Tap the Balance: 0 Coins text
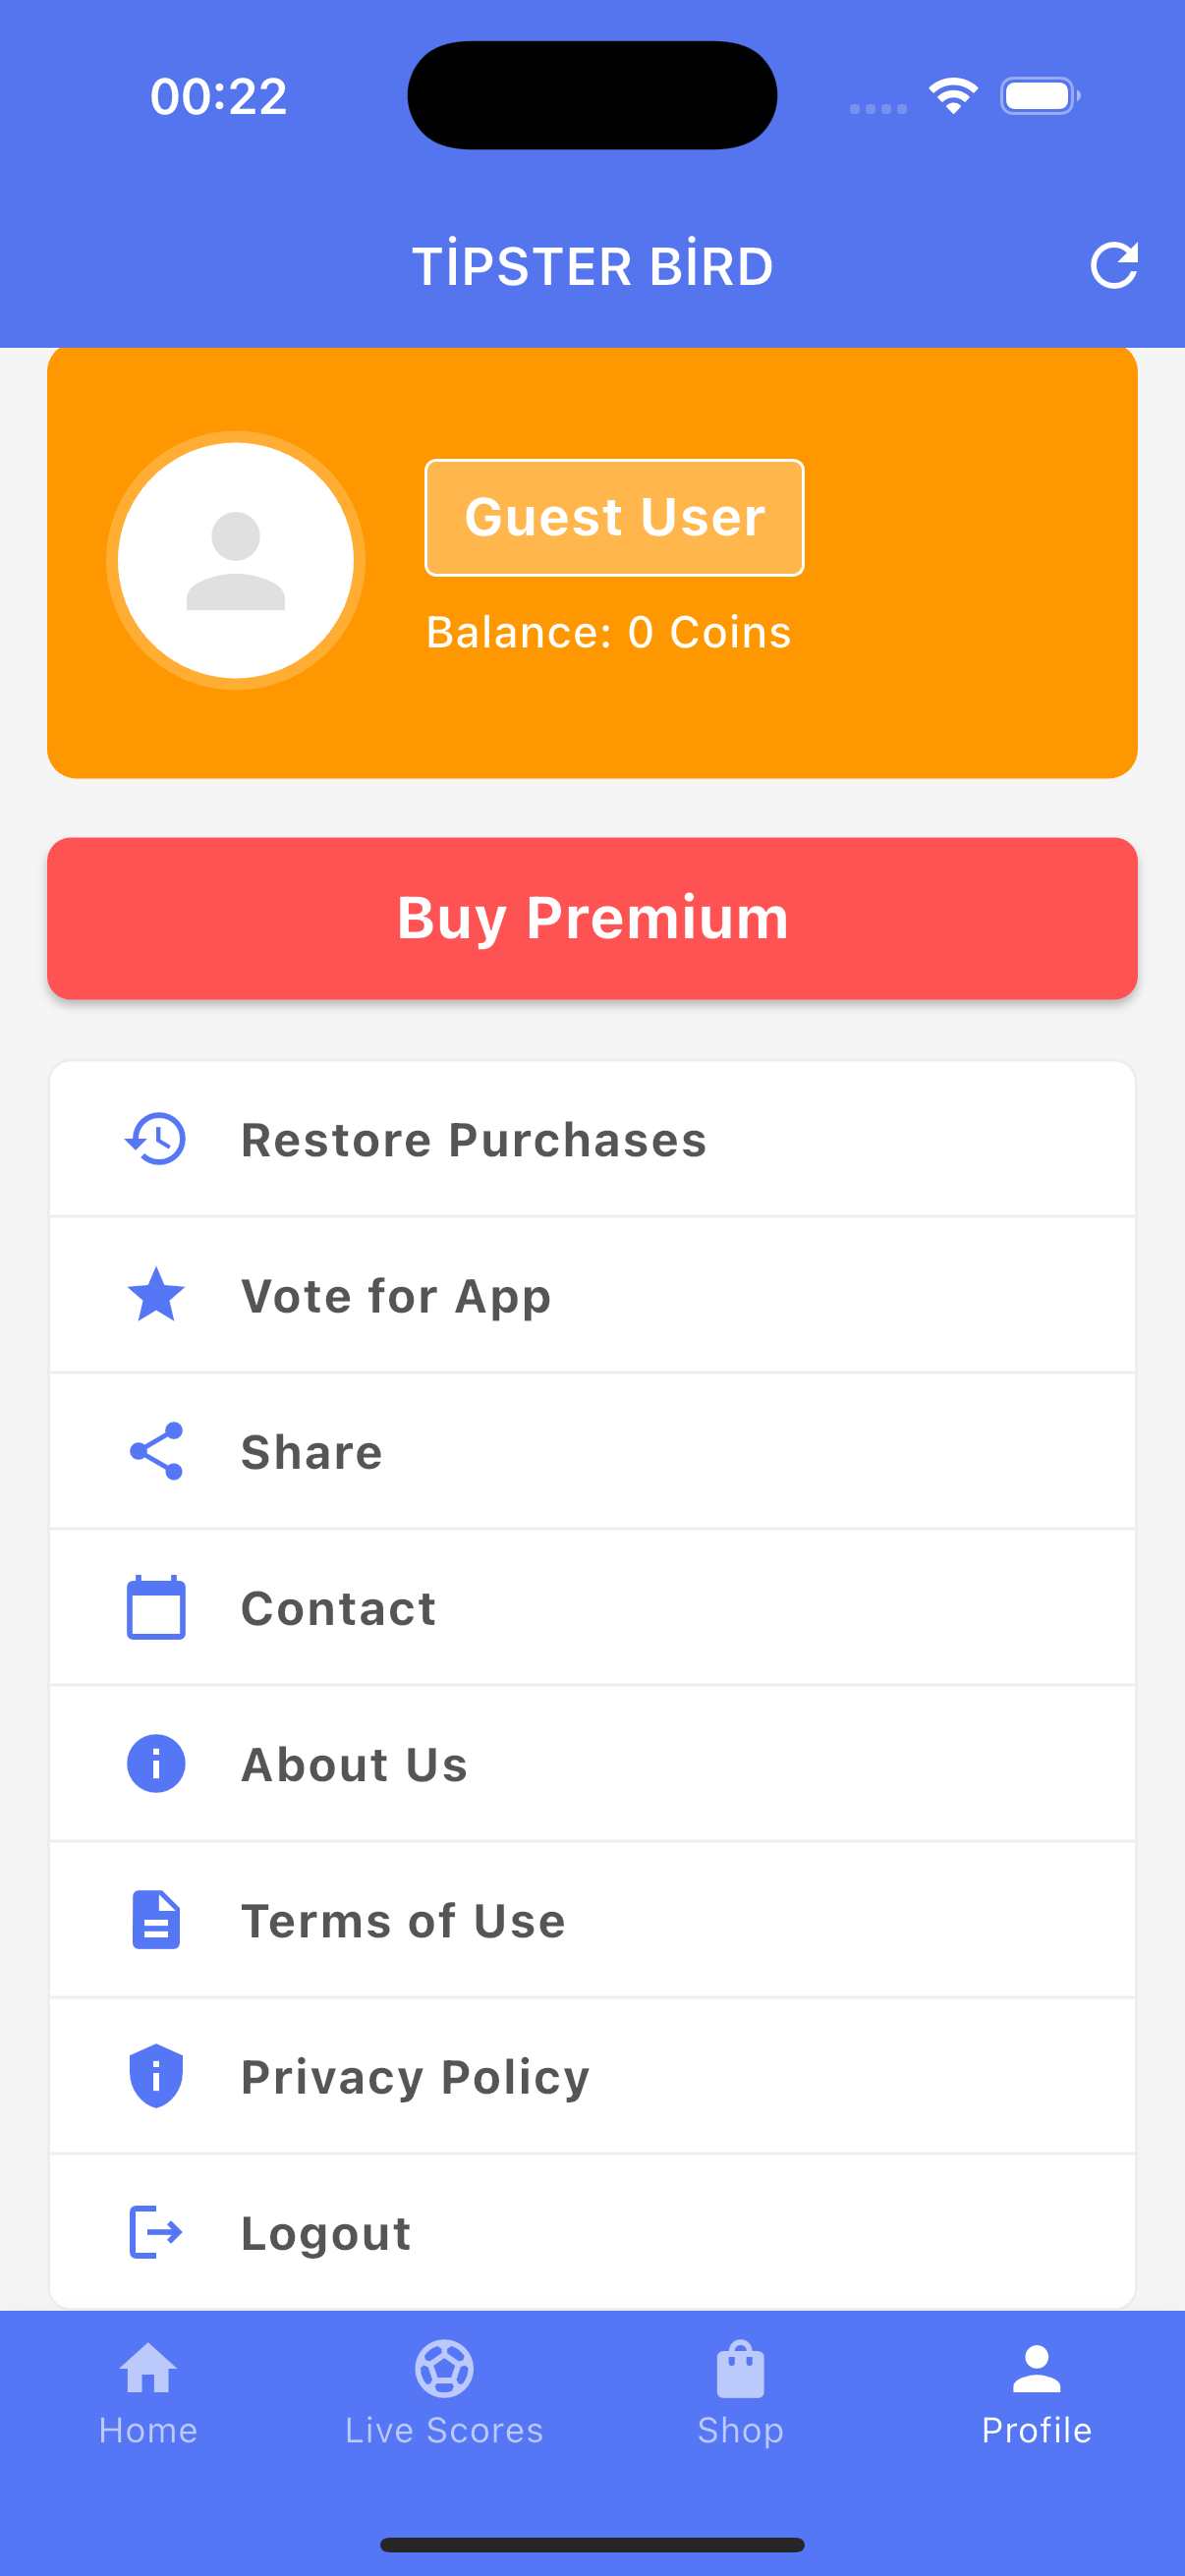The image size is (1185, 2576). click(608, 632)
